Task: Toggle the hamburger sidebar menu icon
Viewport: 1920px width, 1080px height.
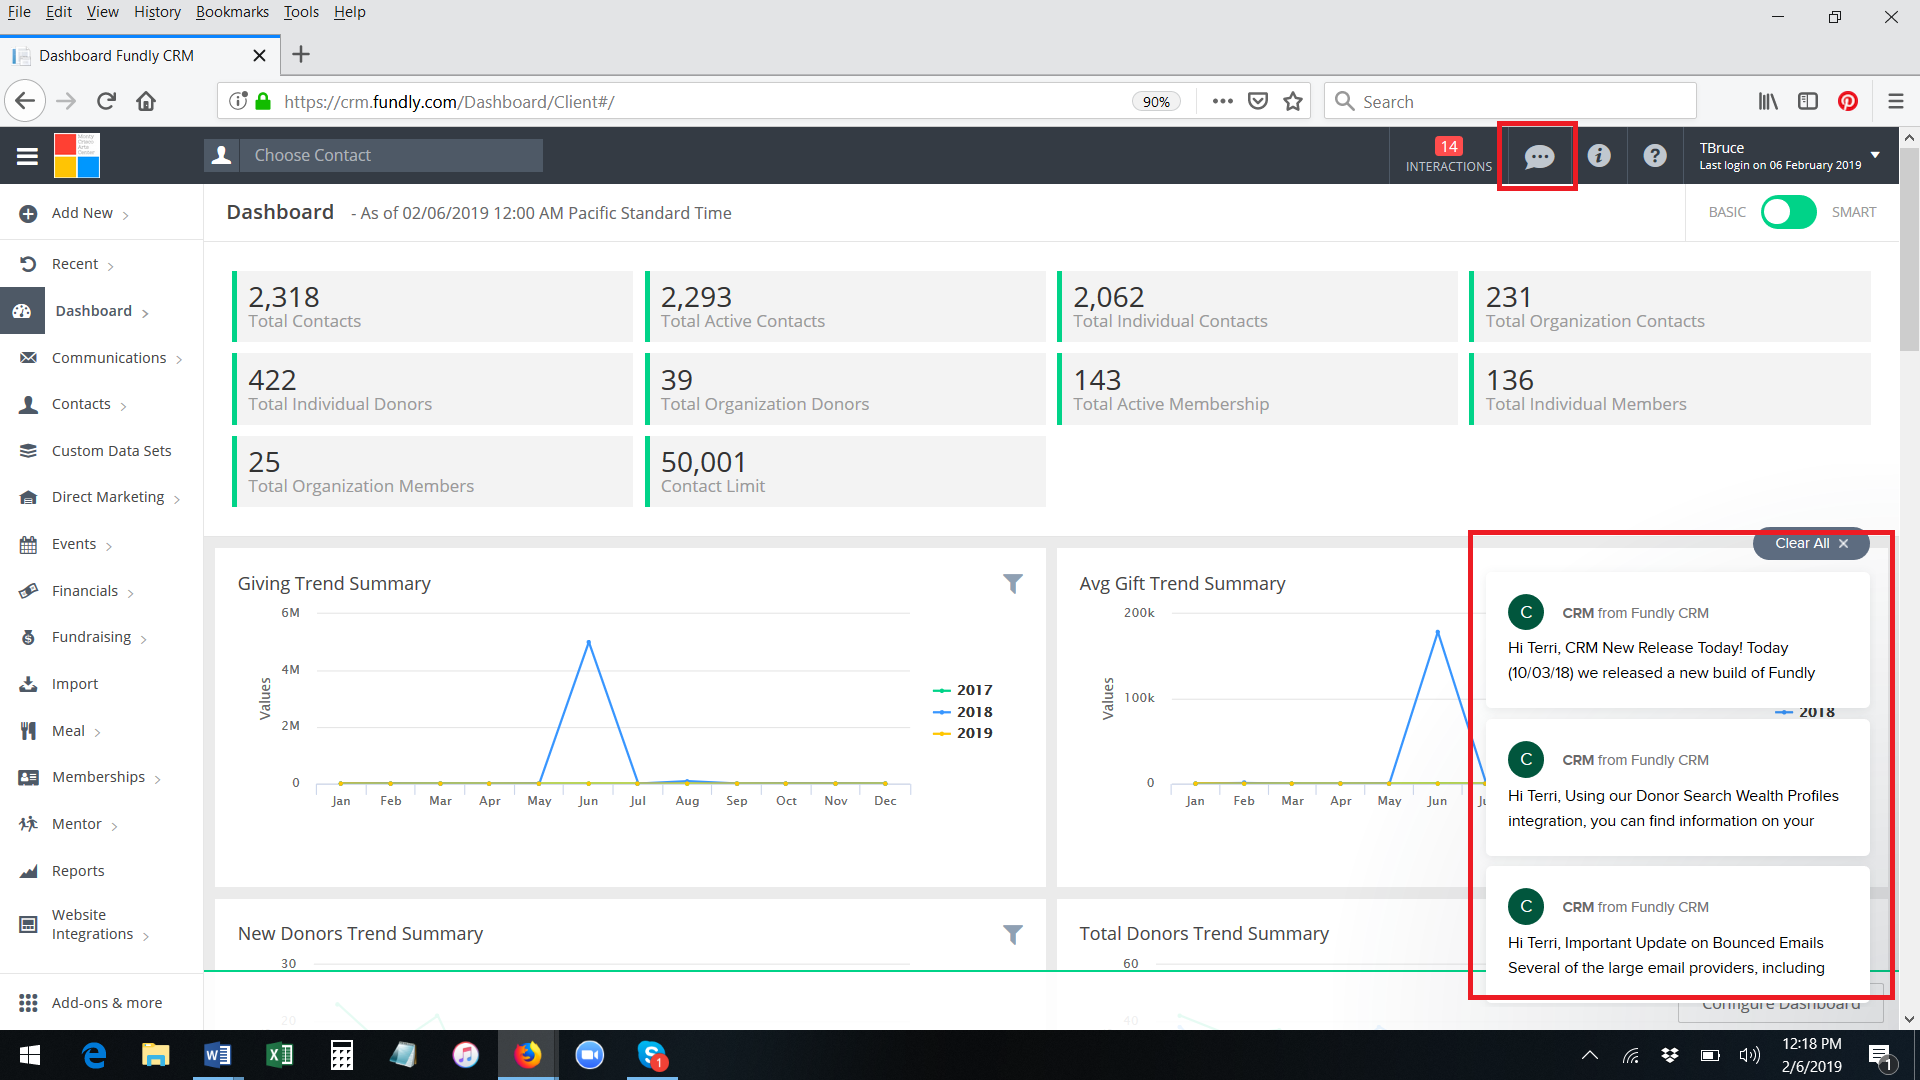Action: pos(27,156)
